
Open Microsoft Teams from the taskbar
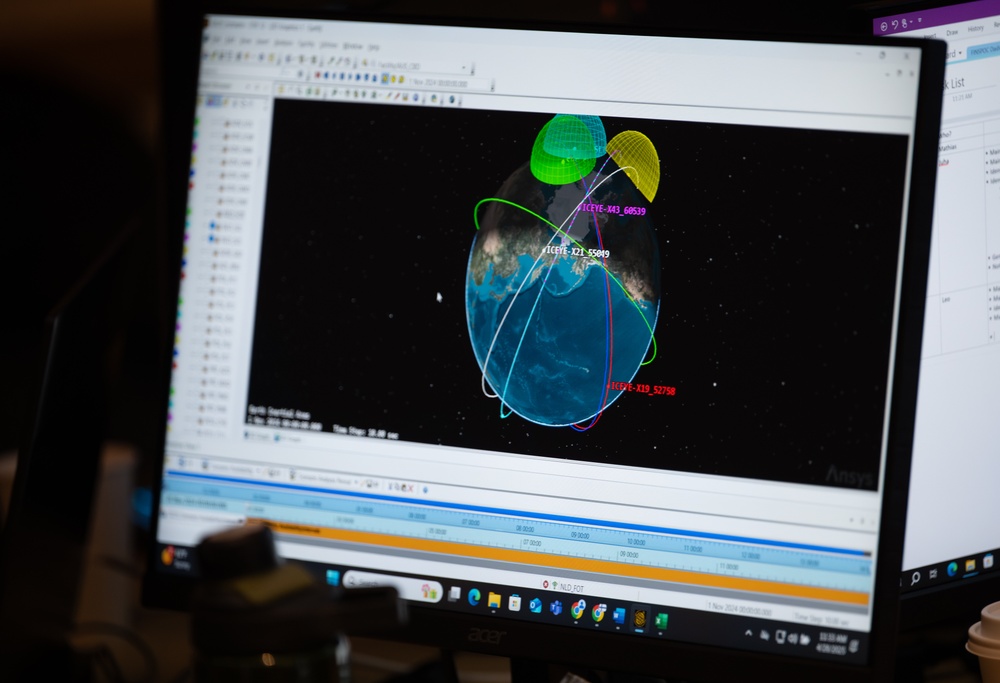pyautogui.click(x=555, y=608)
